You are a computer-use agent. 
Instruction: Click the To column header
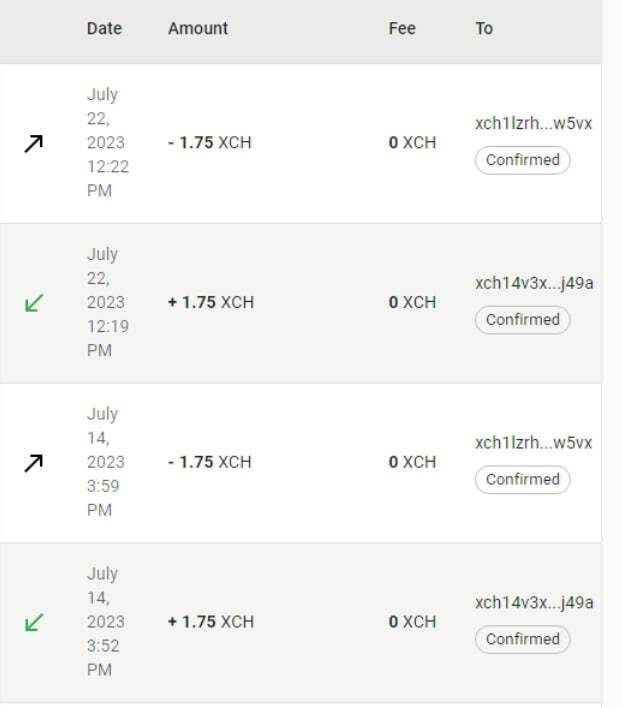click(x=484, y=28)
